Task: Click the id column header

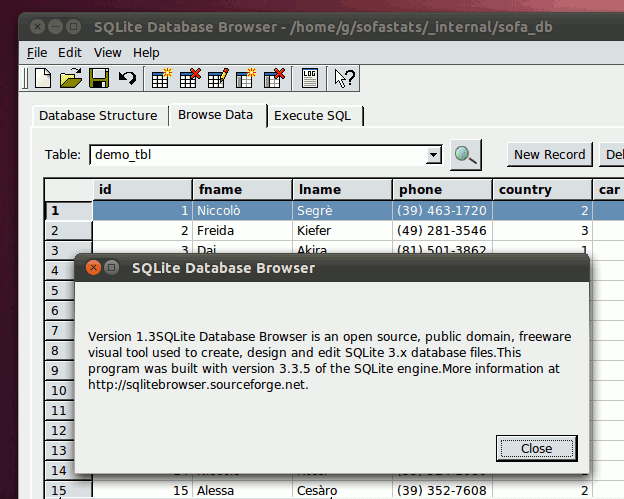Action: [x=142, y=189]
